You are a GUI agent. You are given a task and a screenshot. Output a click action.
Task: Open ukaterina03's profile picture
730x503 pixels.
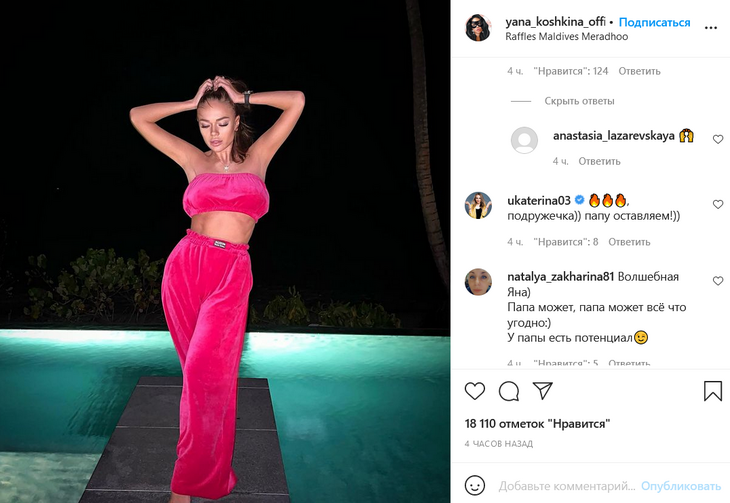point(478,205)
